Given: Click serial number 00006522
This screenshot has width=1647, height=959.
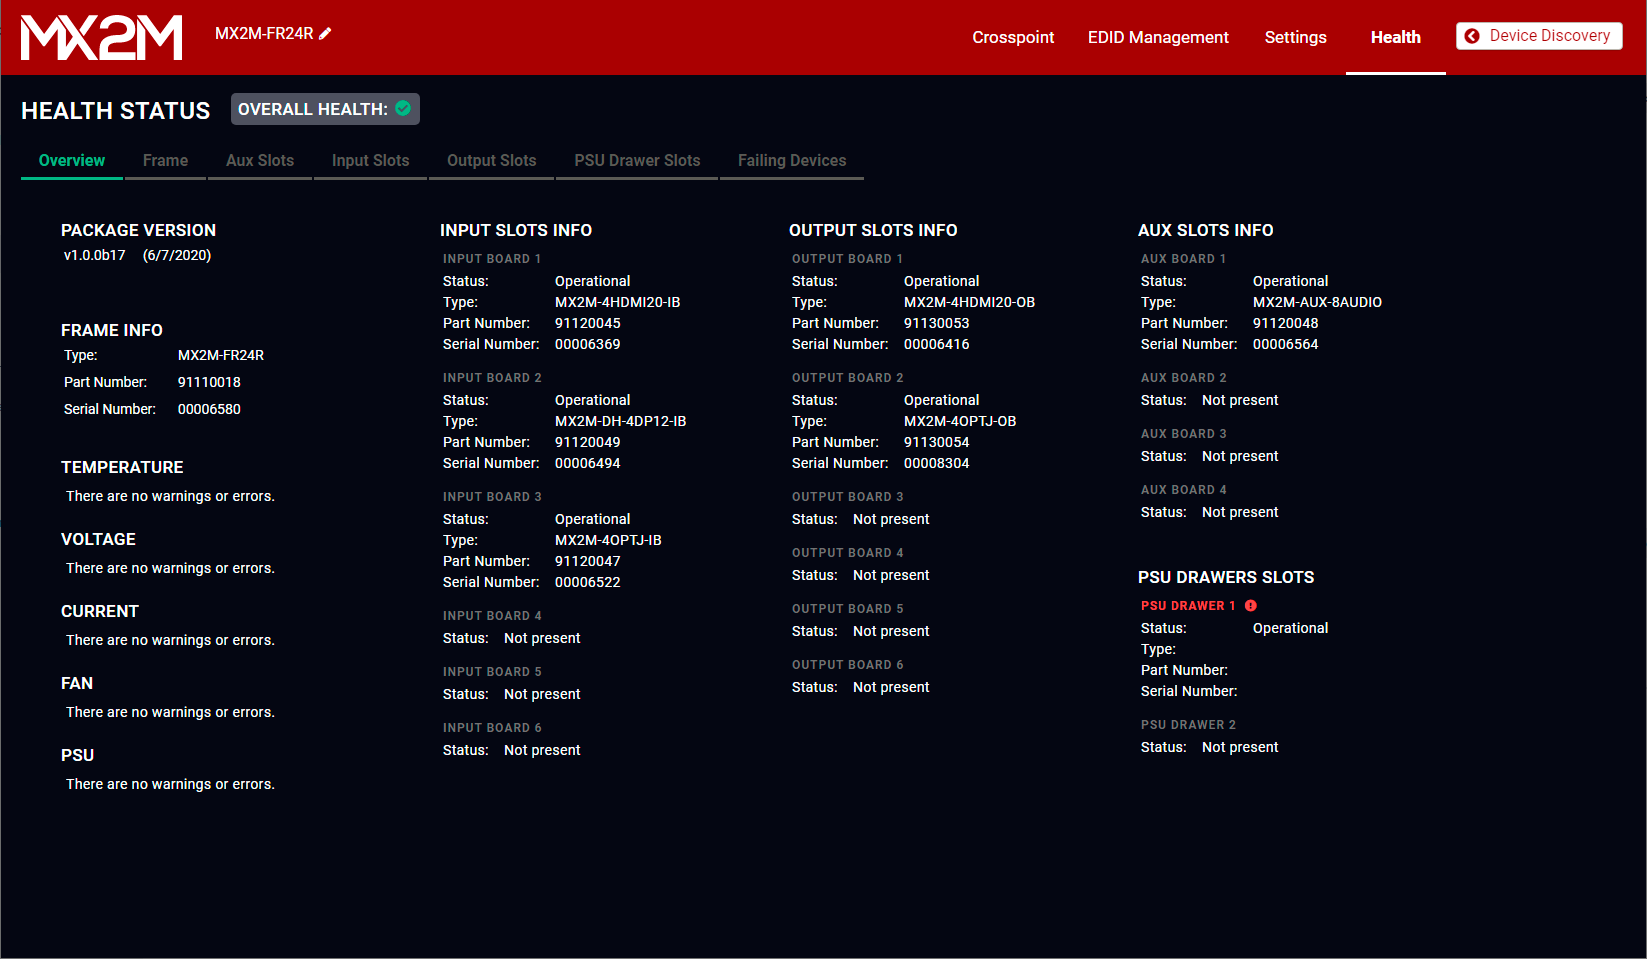Looking at the screenshot, I should click(587, 582).
